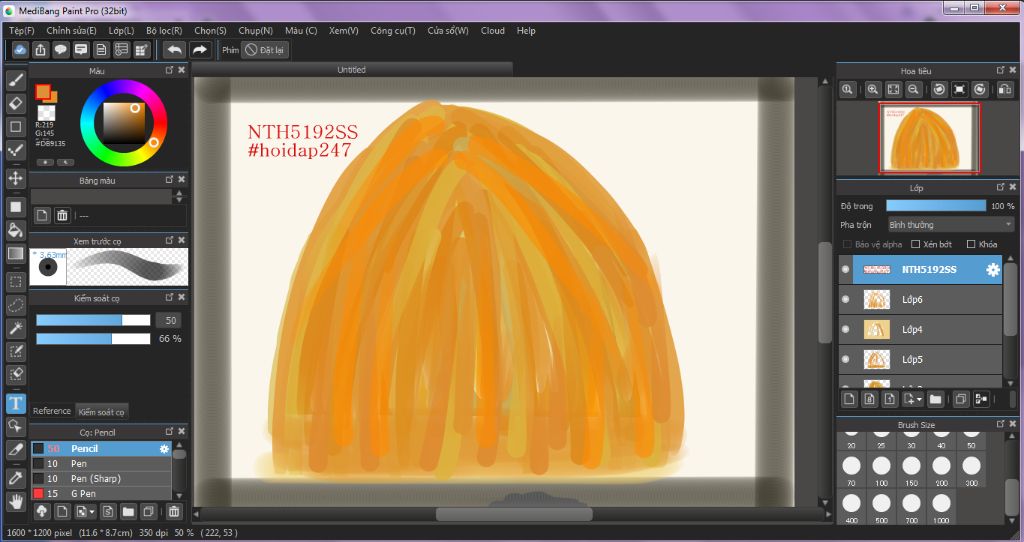Pop out the Hoa tiêu panel
The width and height of the screenshot is (1024, 542).
point(1000,70)
